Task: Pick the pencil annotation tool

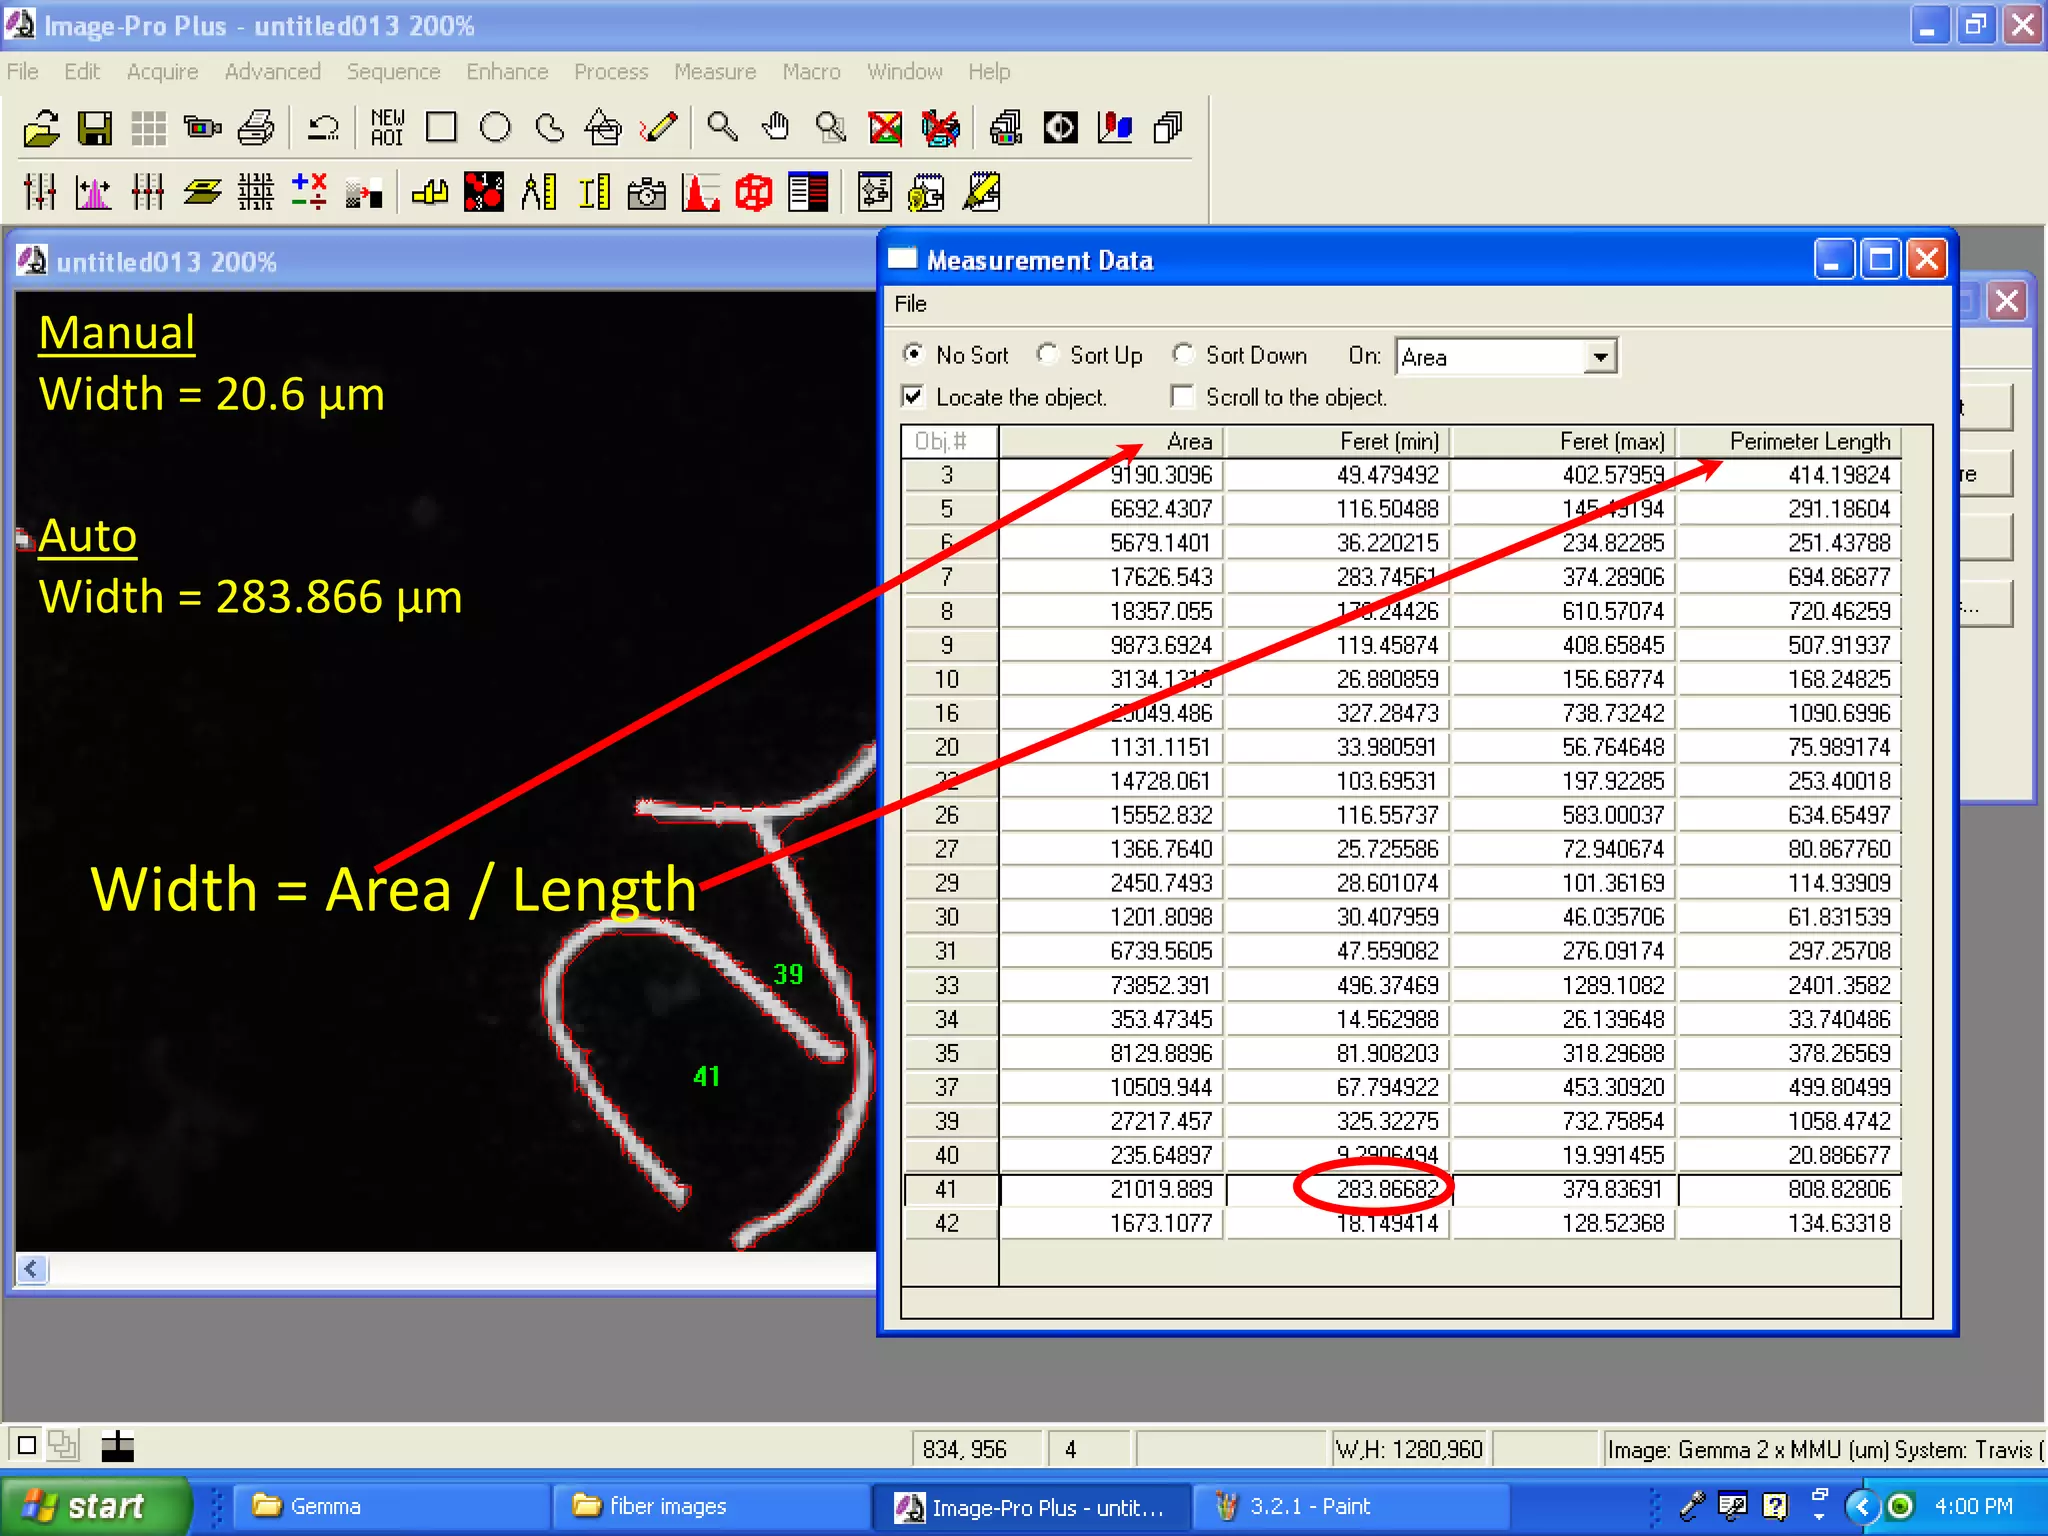Action: pyautogui.click(x=658, y=128)
